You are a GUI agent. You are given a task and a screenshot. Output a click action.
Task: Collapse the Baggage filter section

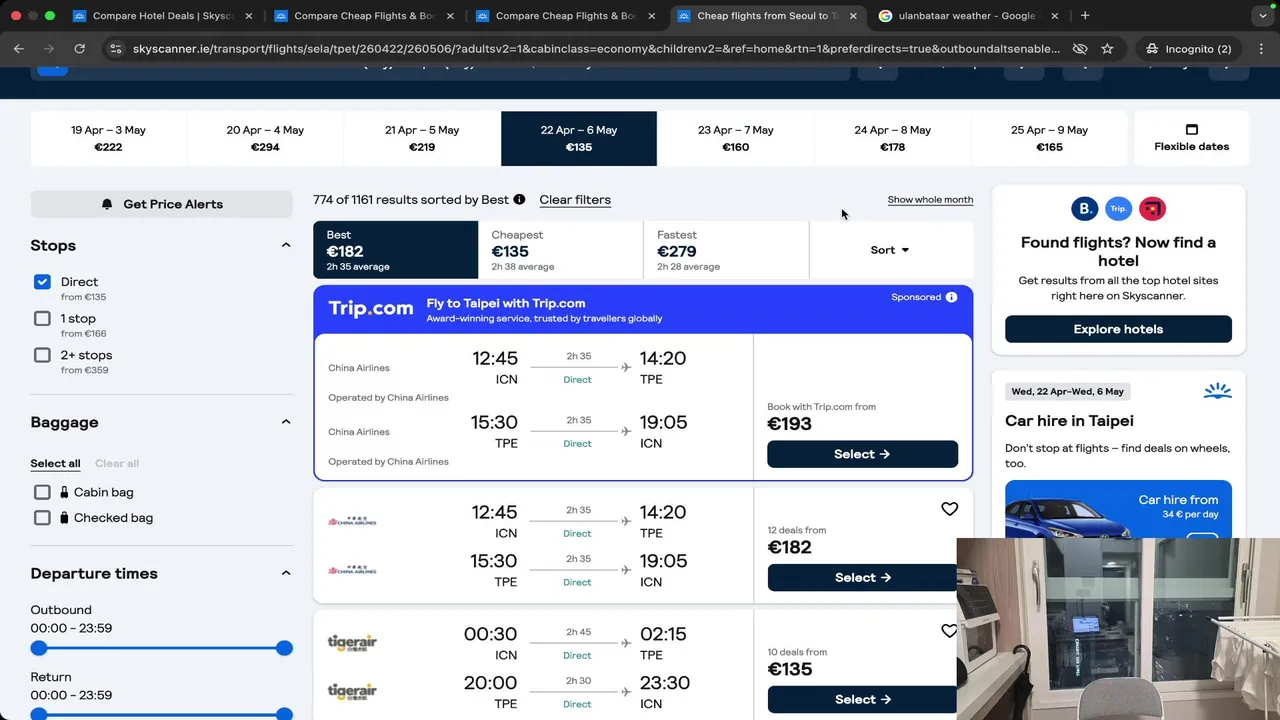pyautogui.click(x=285, y=422)
